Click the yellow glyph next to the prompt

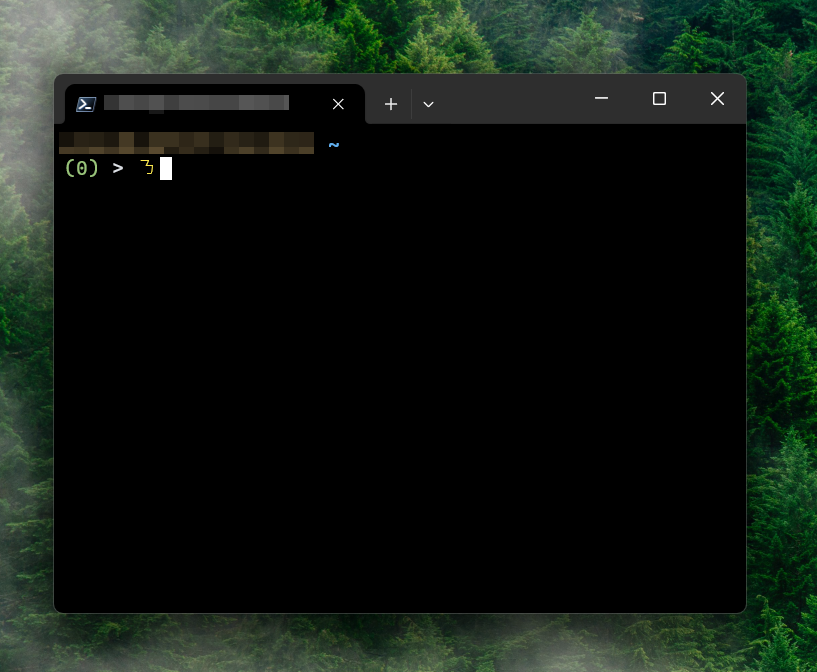[x=147, y=167]
